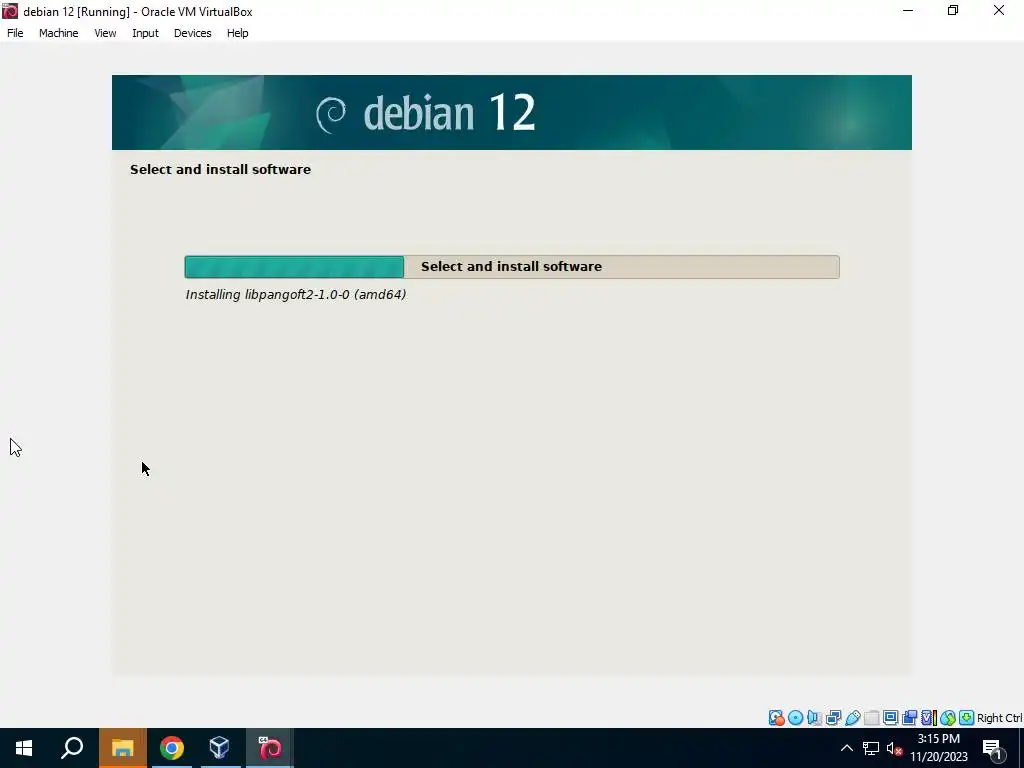Viewport: 1024px width, 768px height.
Task: Open the clock showing 3:15 PM
Action: (938, 748)
